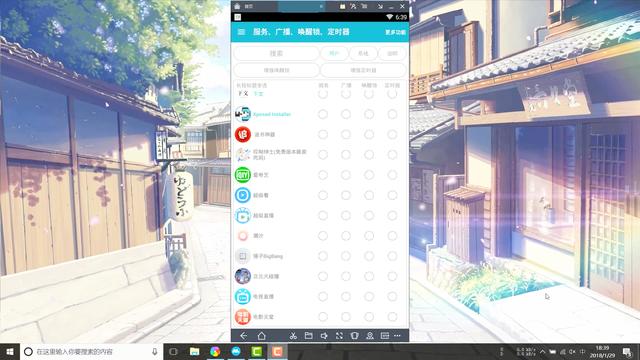Expand the system tray hidden icons chevron
640x360 pixels.
pos(542,351)
